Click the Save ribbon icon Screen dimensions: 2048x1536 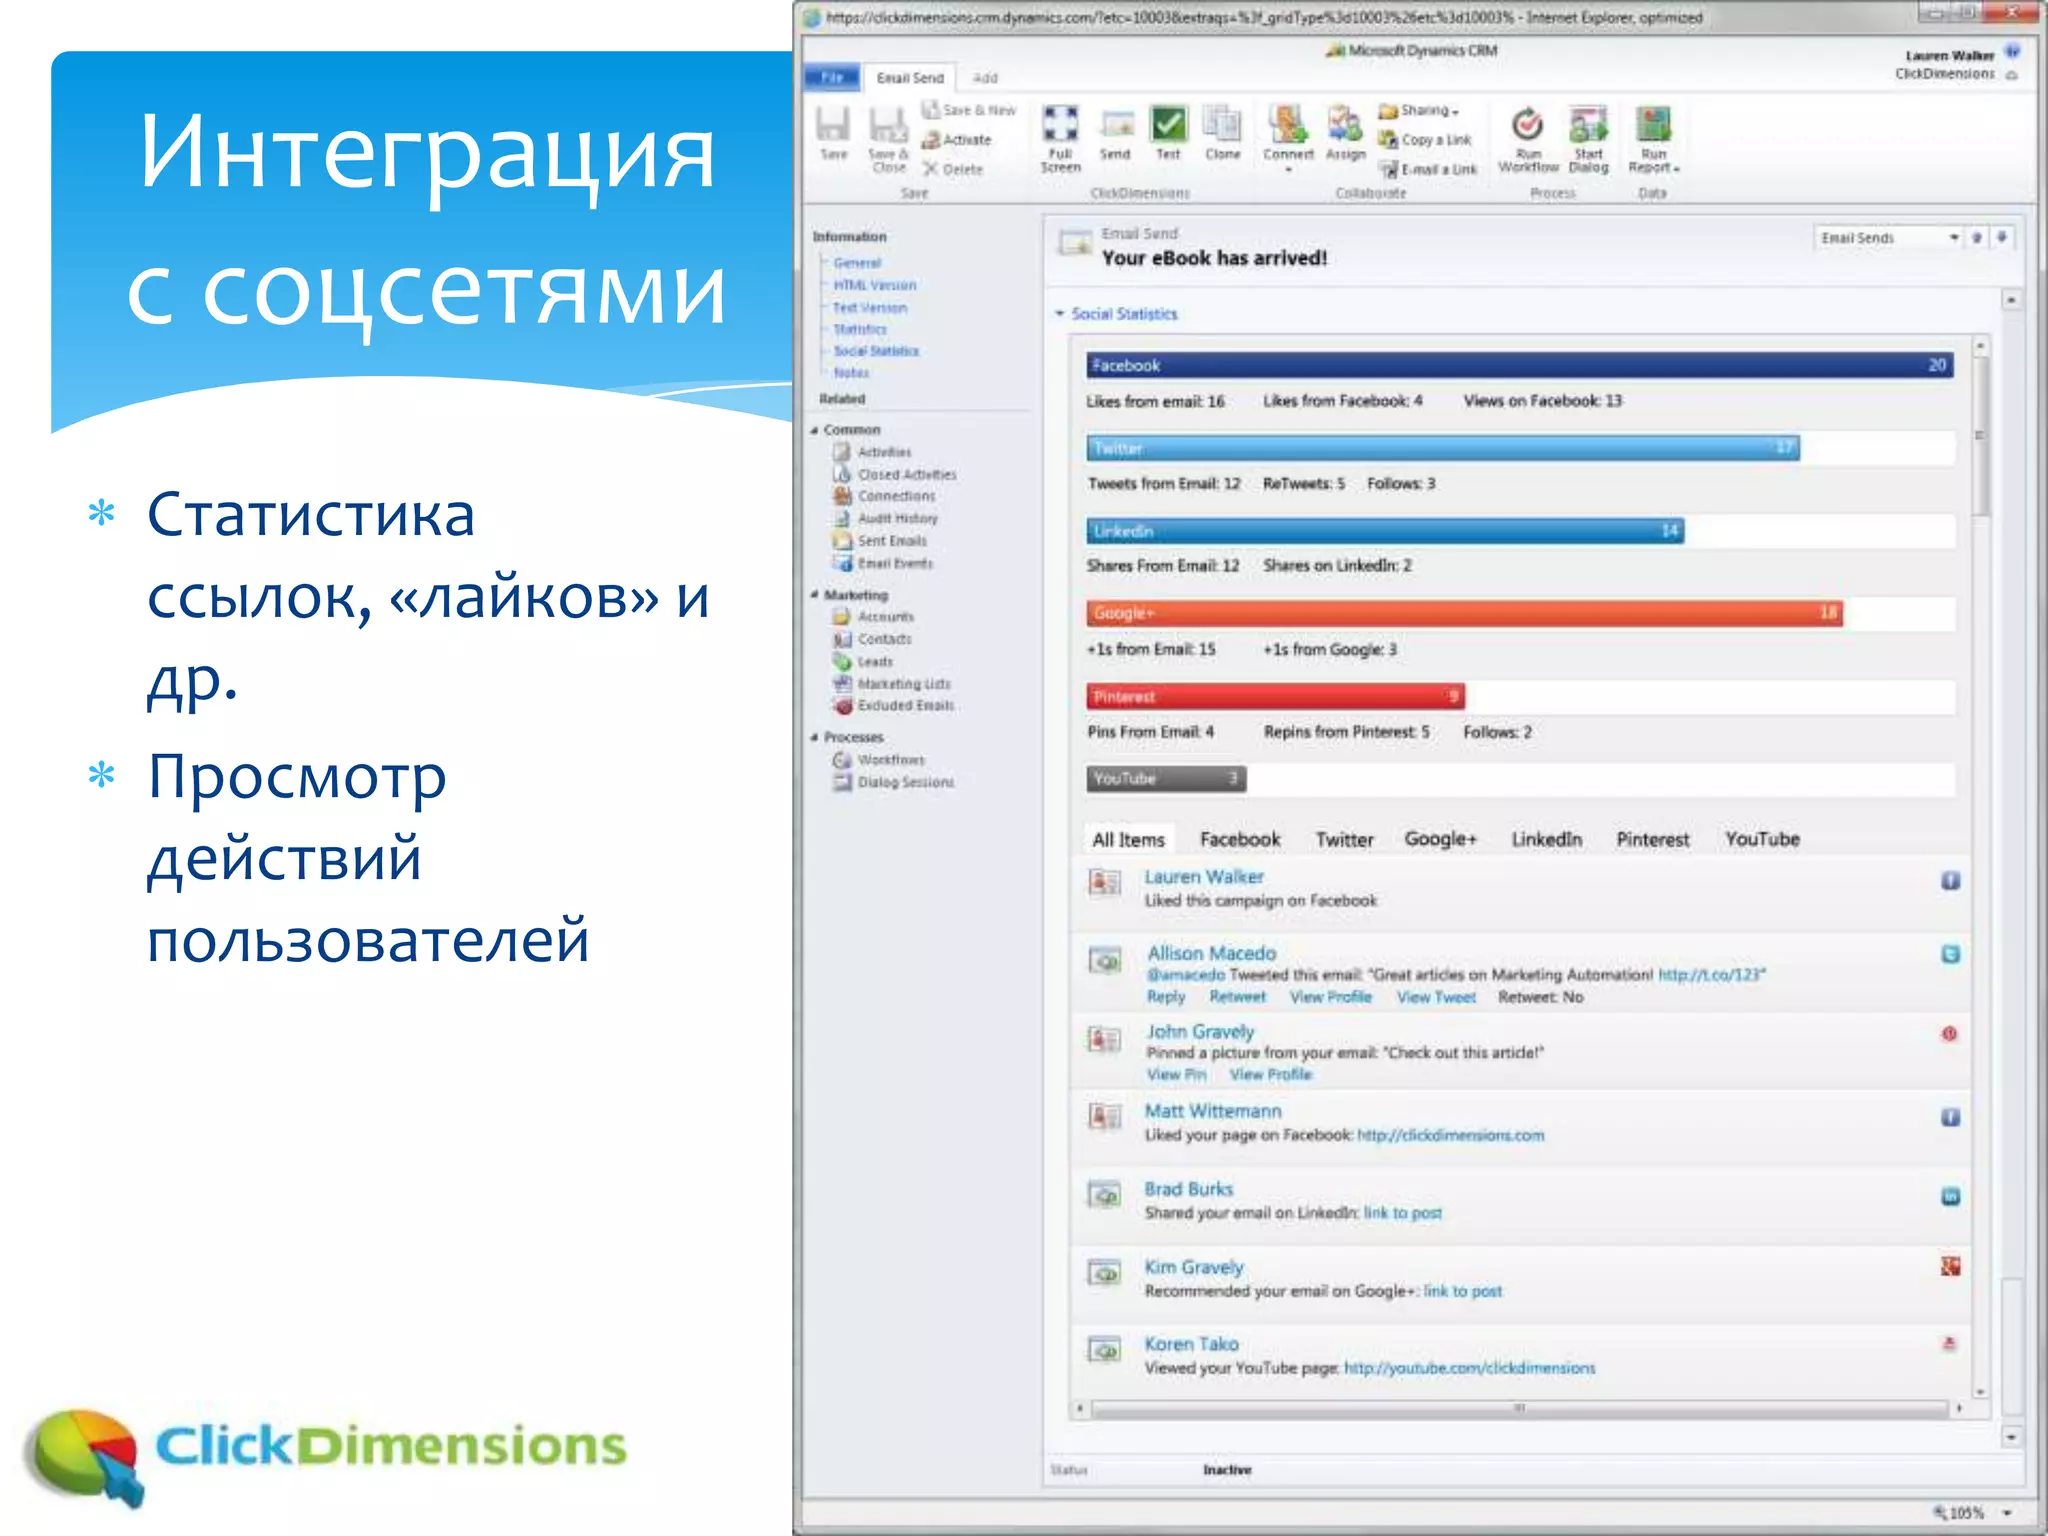pyautogui.click(x=833, y=133)
